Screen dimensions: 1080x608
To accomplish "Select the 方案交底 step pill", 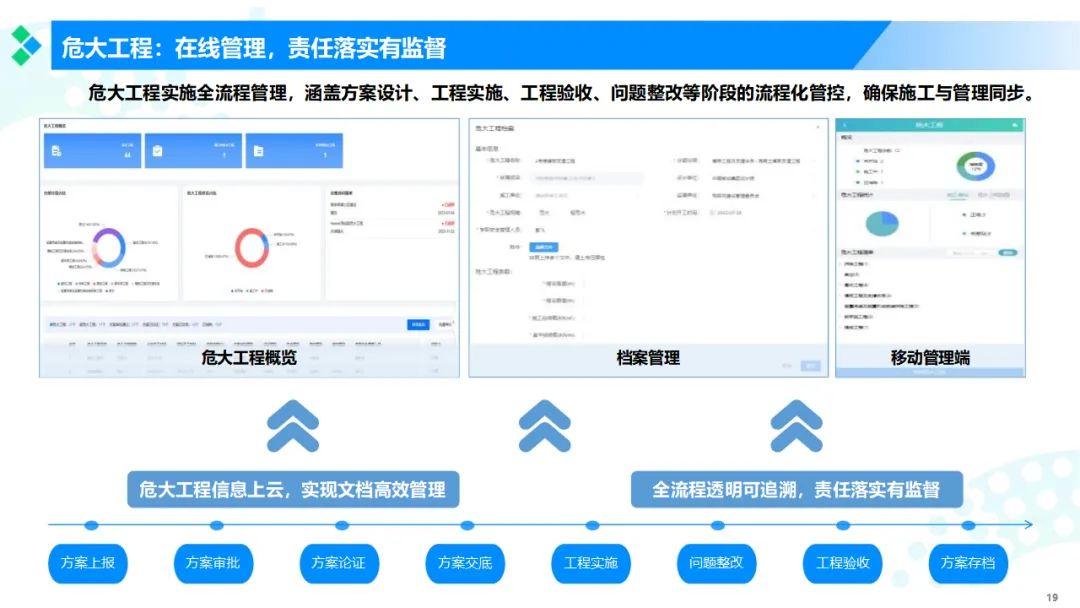I will point(465,563).
